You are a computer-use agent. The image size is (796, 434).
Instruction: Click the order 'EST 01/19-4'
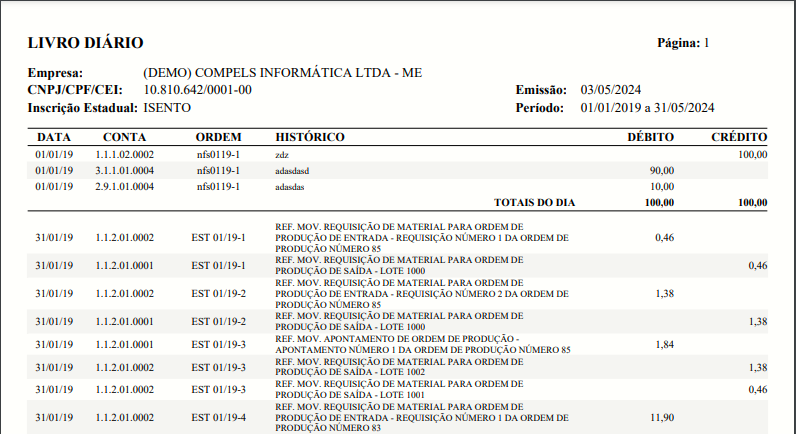pos(218,417)
